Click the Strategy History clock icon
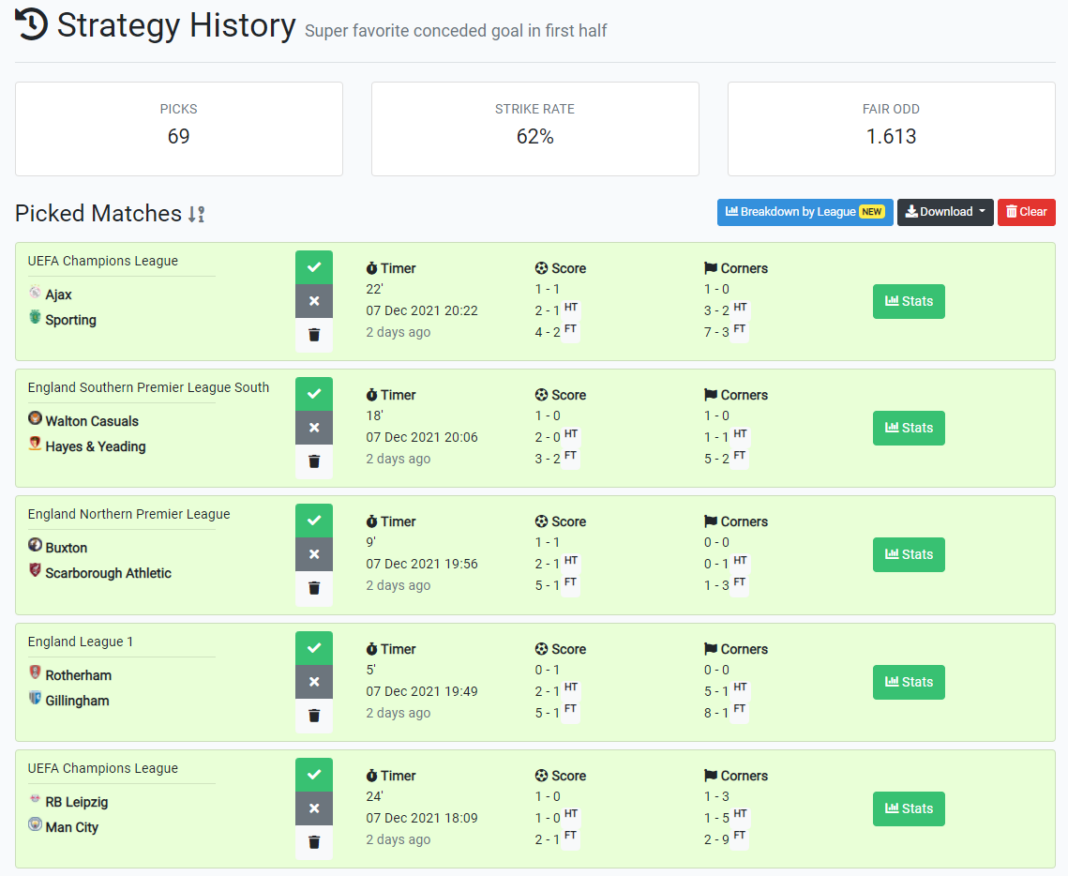Viewport: 1068px width, 876px height. tap(29, 24)
